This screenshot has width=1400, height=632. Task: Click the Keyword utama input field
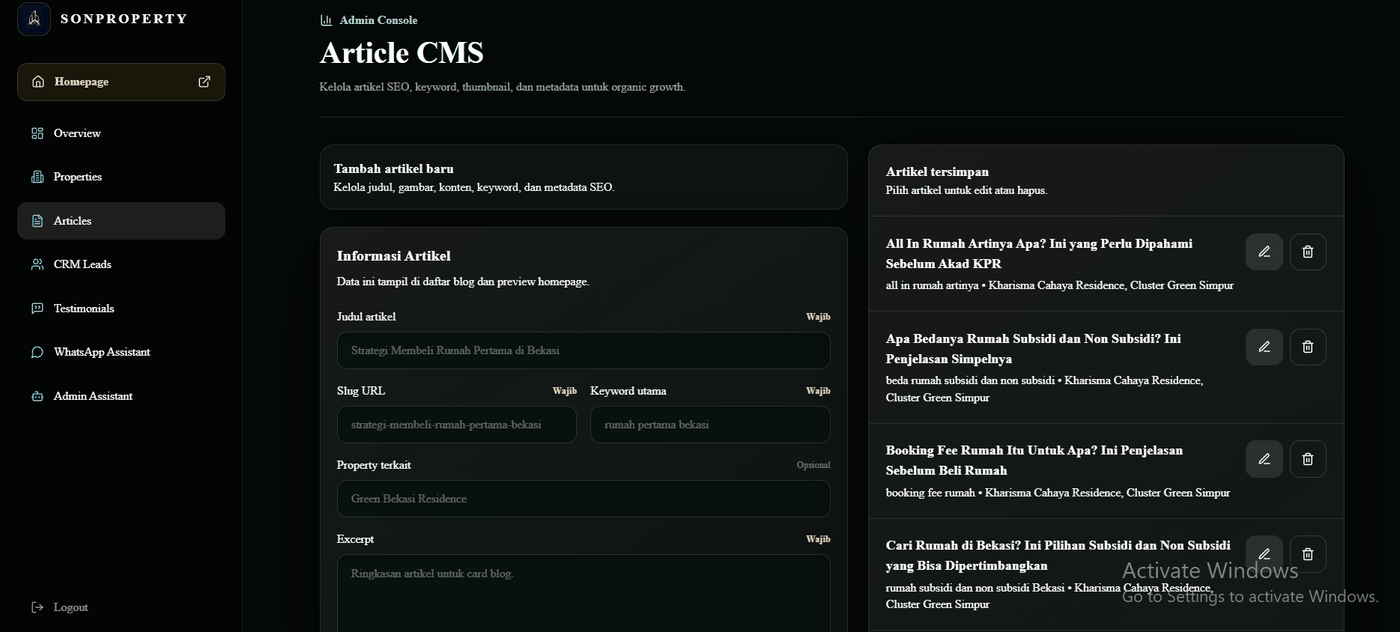pyautogui.click(x=710, y=425)
